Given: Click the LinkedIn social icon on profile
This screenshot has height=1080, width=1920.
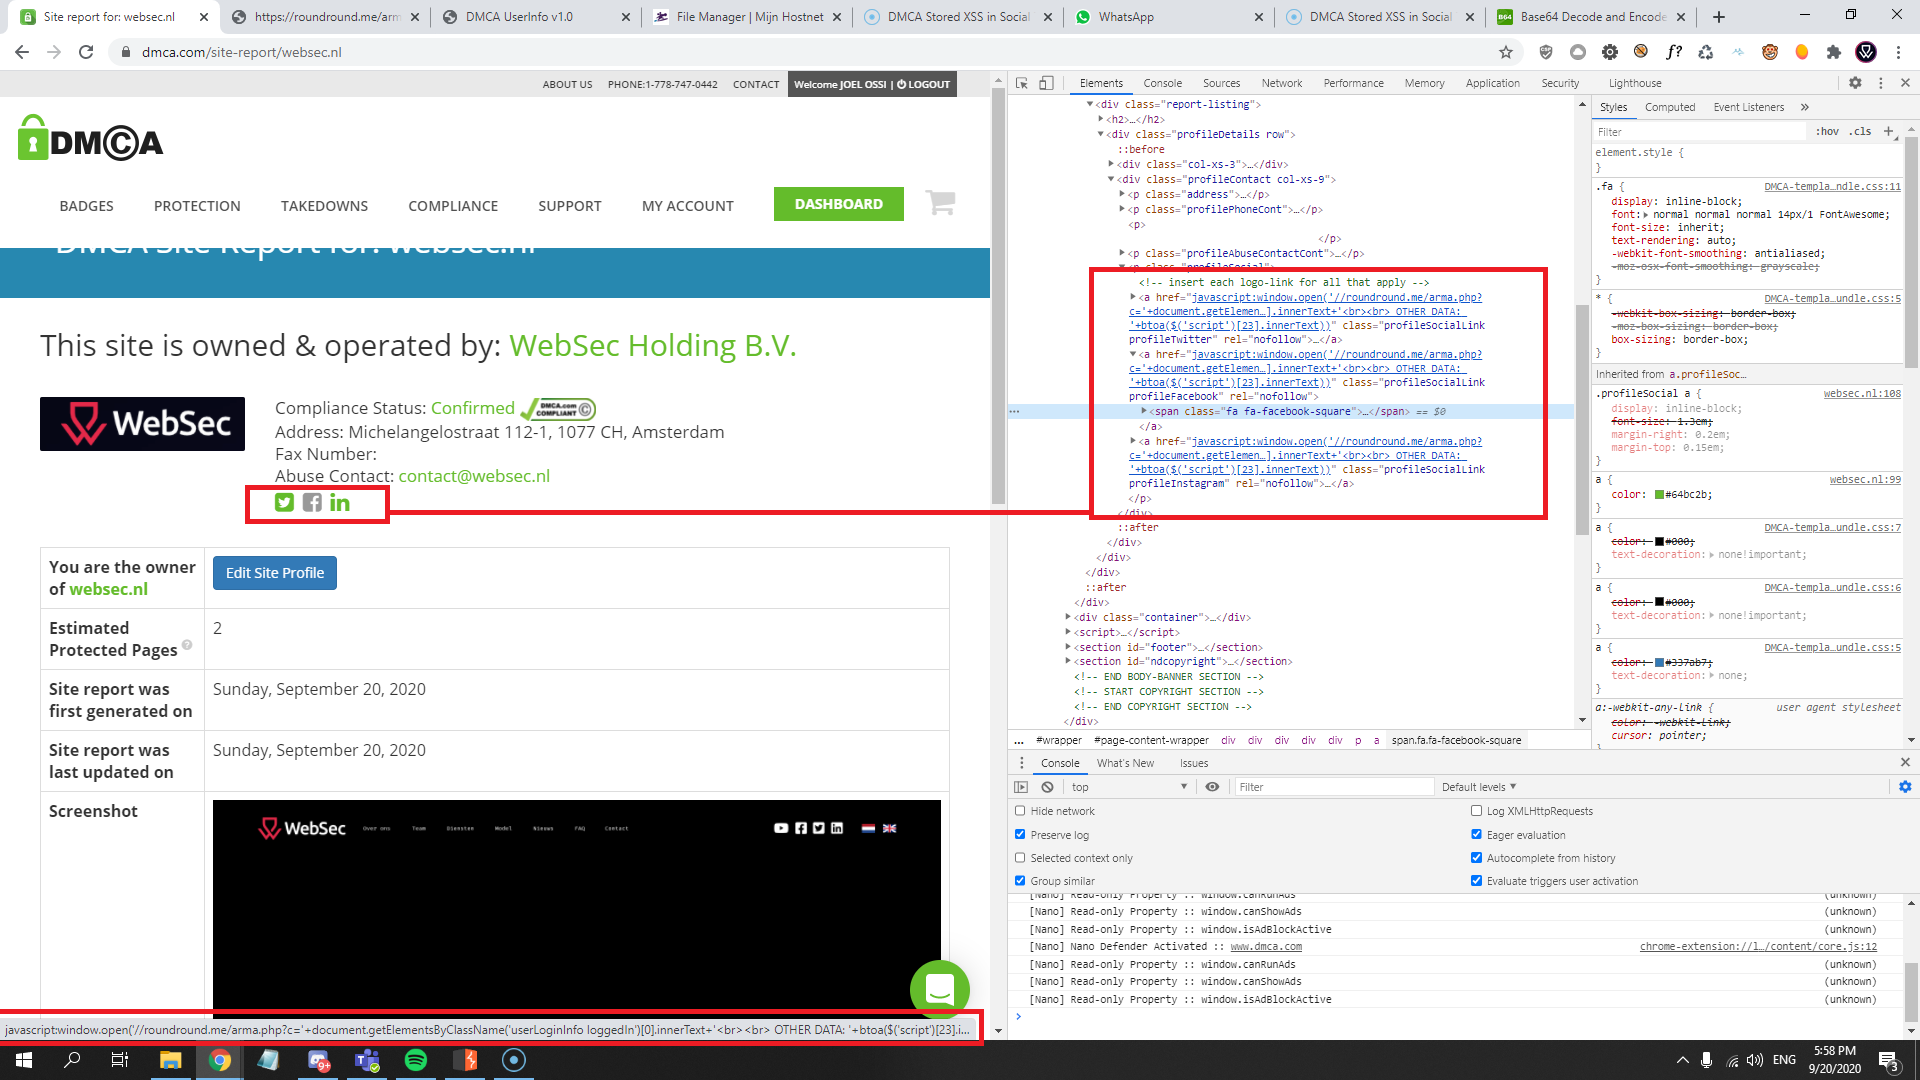Looking at the screenshot, I should (x=340, y=502).
